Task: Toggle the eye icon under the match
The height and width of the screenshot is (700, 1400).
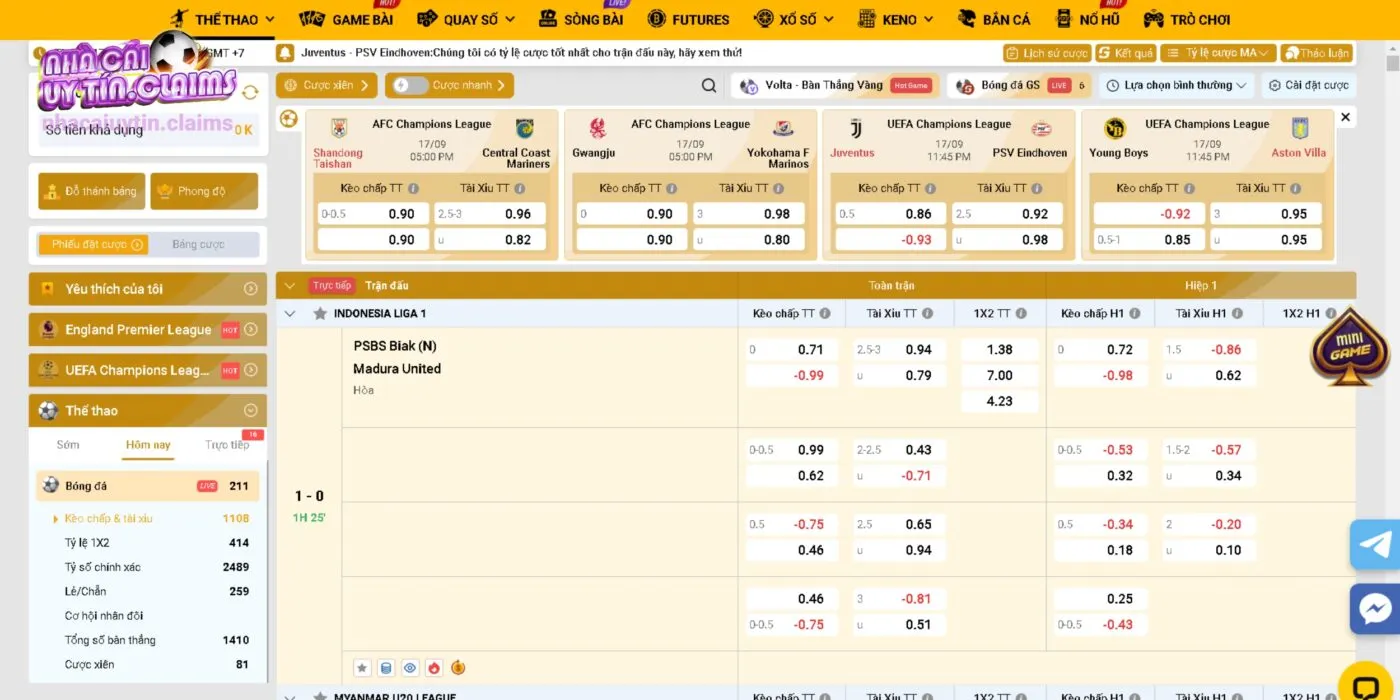Action: point(410,668)
